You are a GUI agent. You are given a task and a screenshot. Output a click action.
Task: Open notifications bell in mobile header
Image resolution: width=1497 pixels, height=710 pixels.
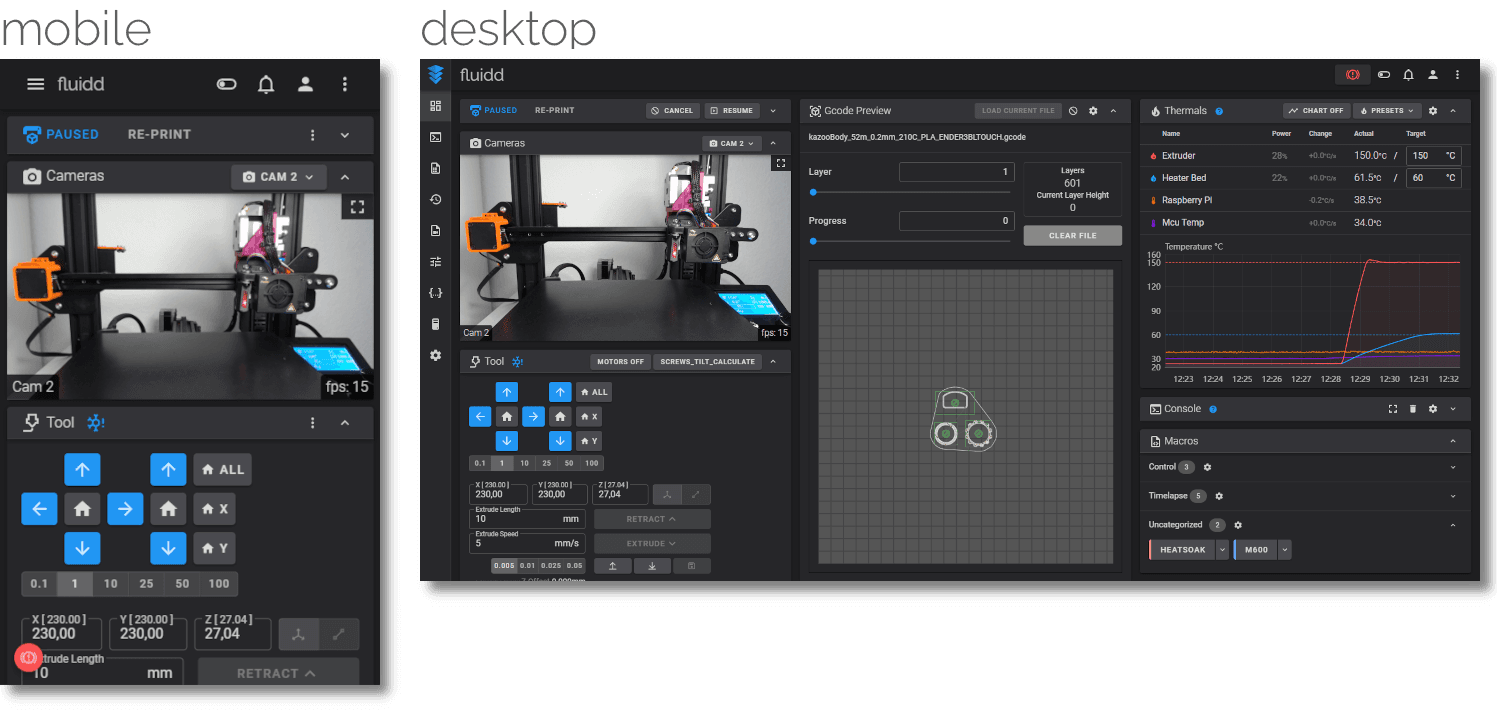pyautogui.click(x=266, y=84)
